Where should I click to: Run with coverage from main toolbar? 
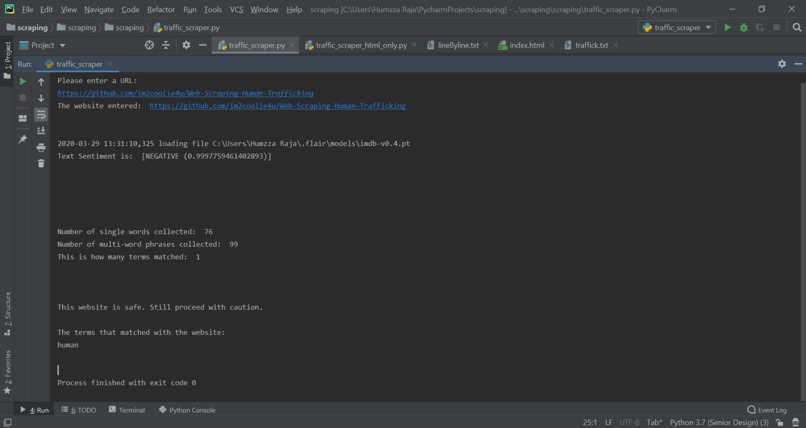(x=760, y=27)
